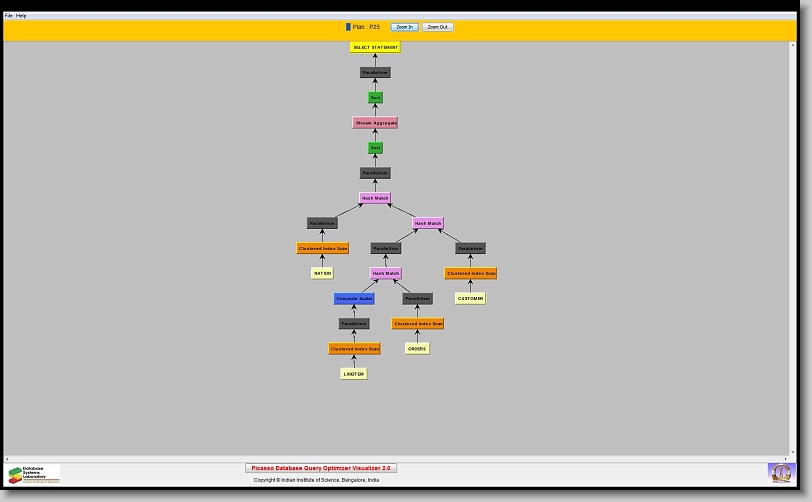Click the horizontal scrollbar at the bottom

(400, 459)
